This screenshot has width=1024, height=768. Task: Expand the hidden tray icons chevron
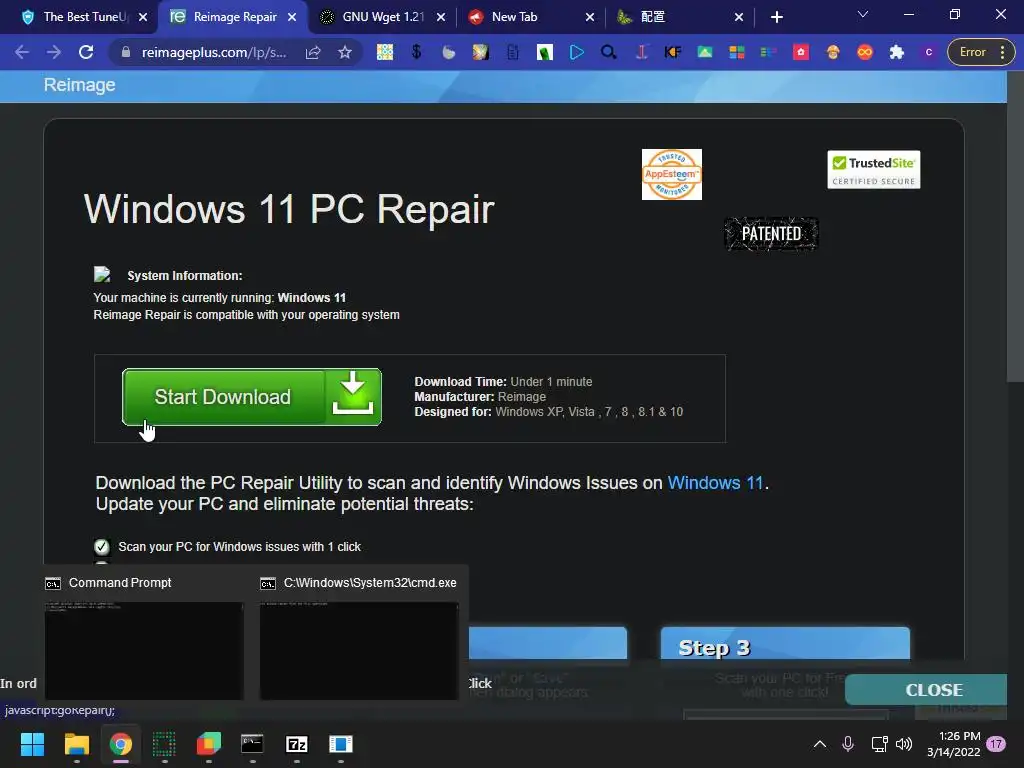[820, 744]
